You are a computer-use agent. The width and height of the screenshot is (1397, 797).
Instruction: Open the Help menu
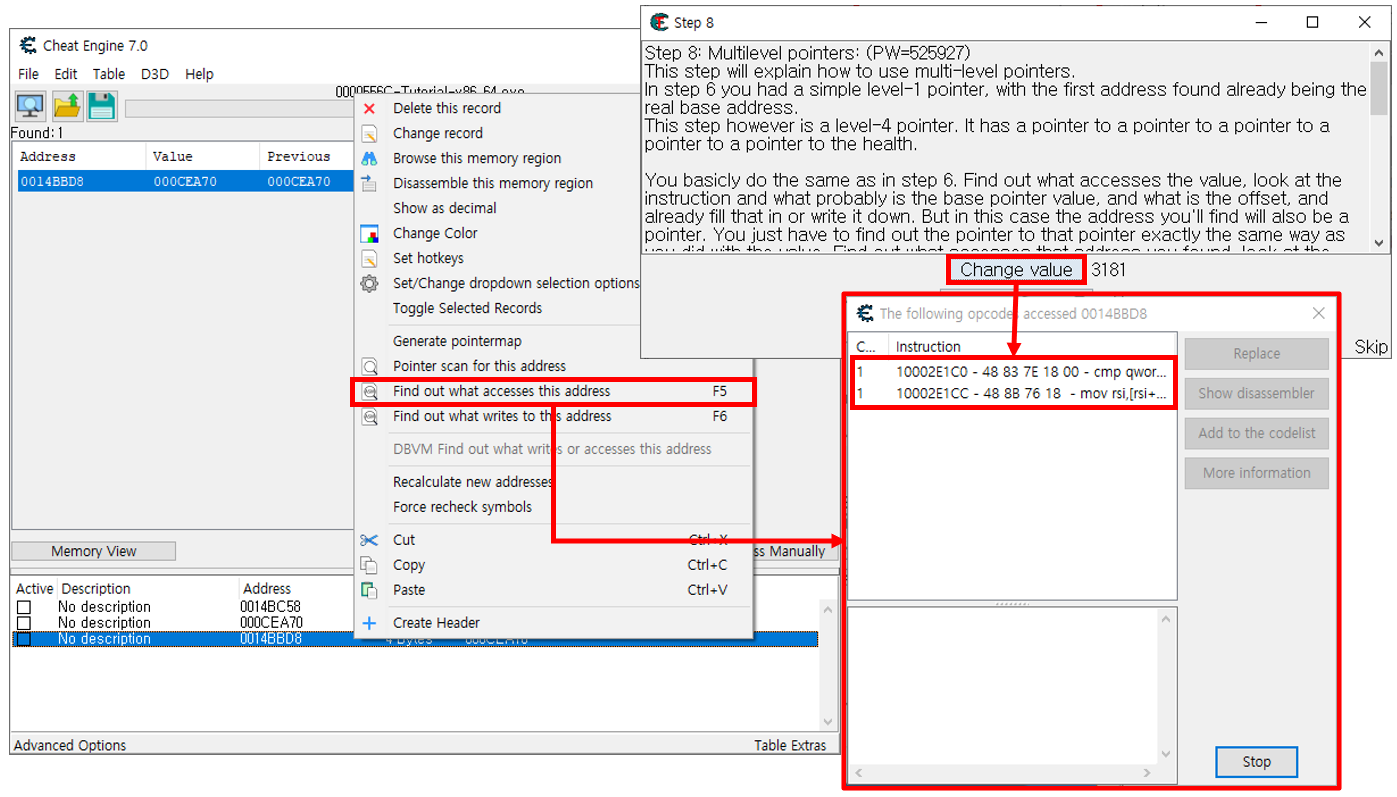click(x=199, y=74)
